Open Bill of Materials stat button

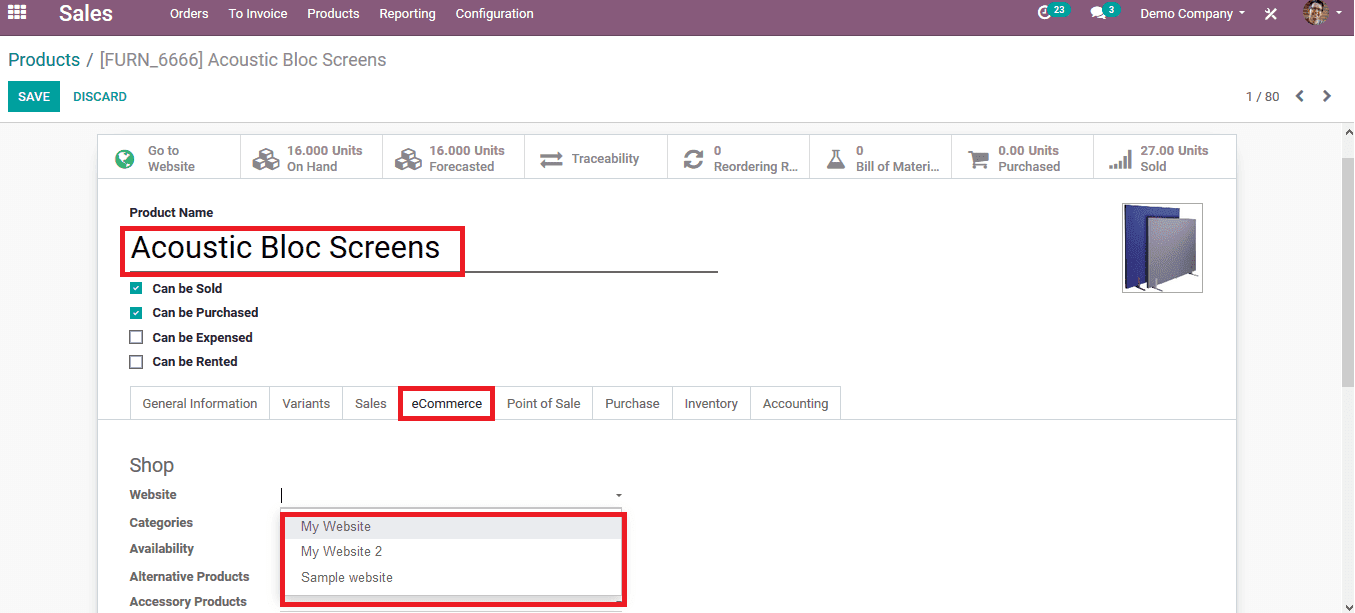tap(880, 158)
